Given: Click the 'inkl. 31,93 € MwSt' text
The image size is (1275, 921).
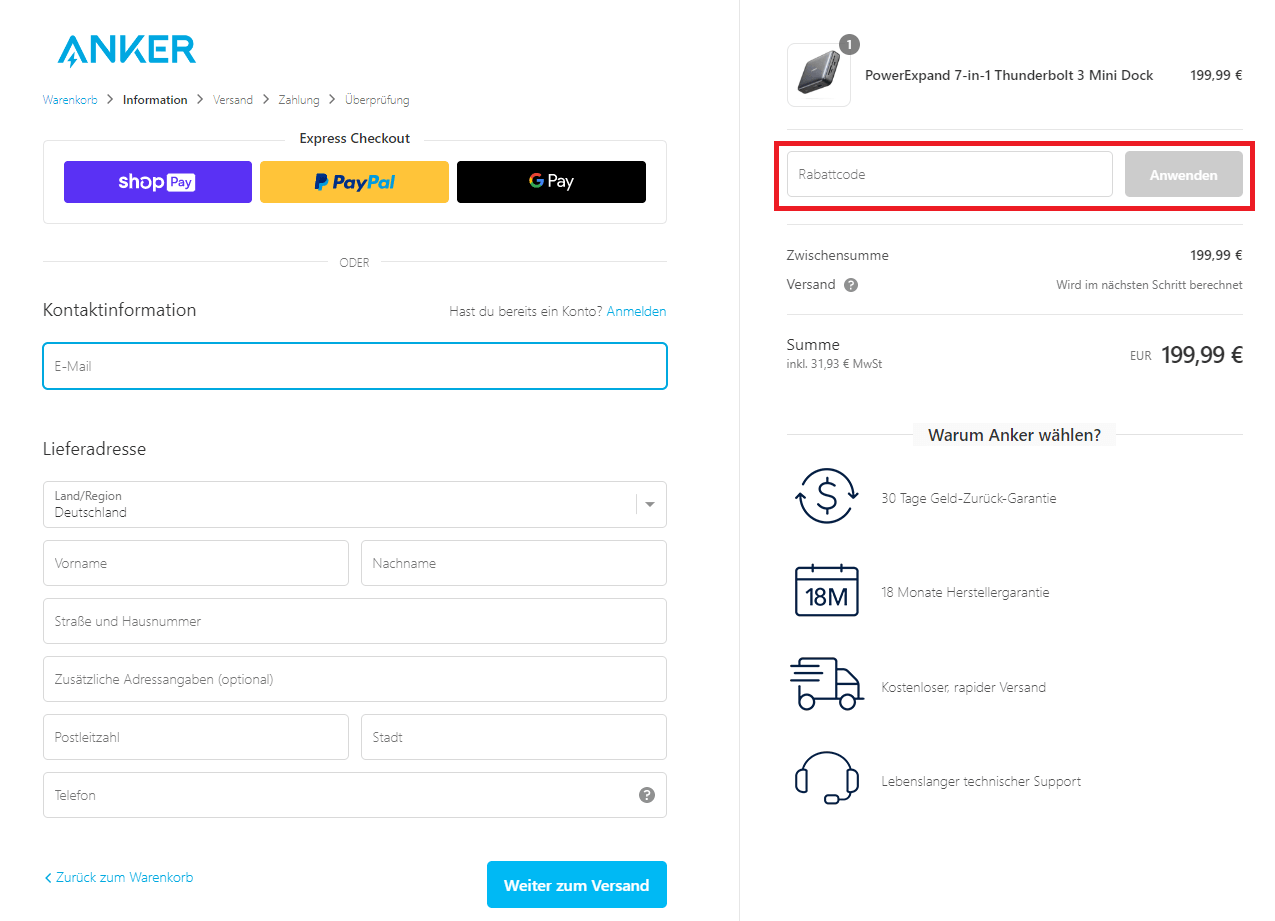Looking at the screenshot, I should 834,364.
